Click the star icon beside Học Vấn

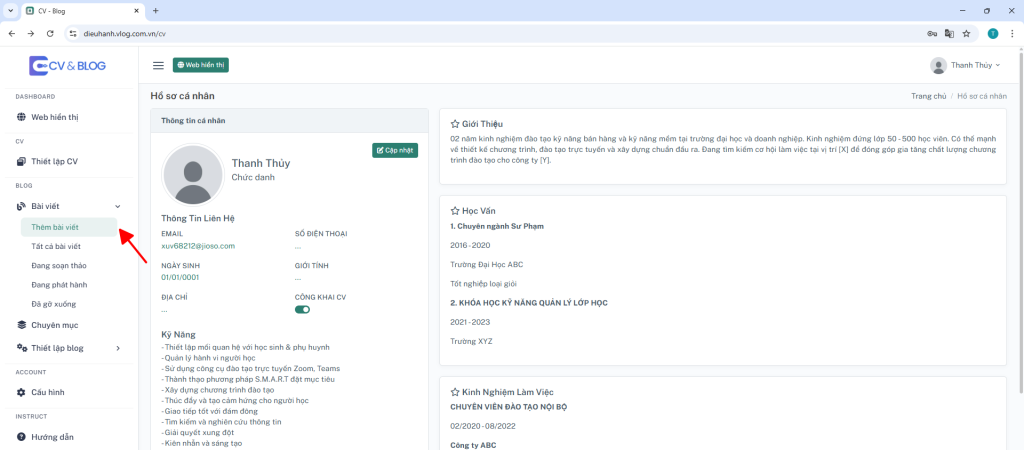pos(455,211)
